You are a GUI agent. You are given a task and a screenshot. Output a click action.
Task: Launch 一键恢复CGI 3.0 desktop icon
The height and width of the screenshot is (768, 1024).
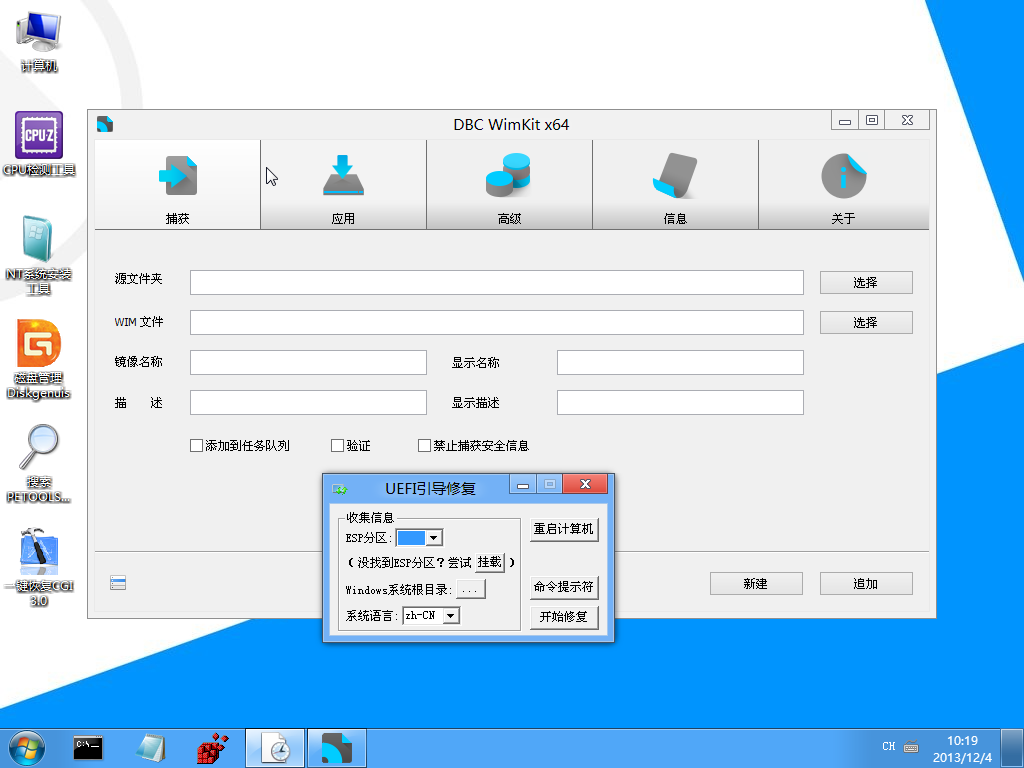39,567
